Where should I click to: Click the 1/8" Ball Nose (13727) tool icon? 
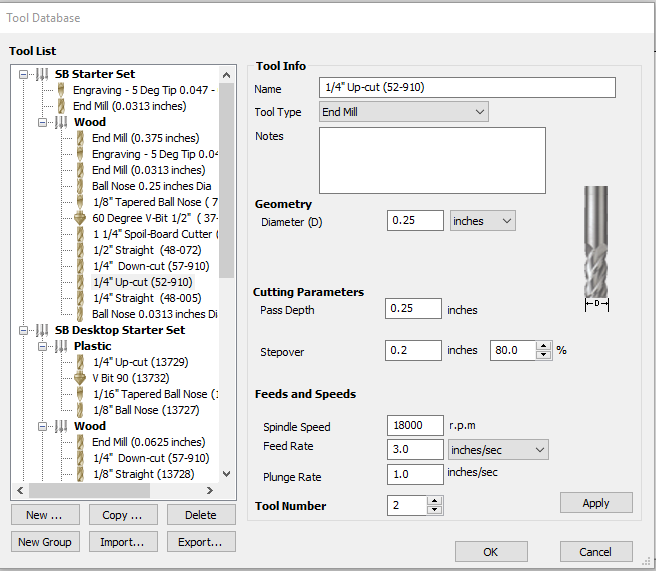click(x=80, y=410)
